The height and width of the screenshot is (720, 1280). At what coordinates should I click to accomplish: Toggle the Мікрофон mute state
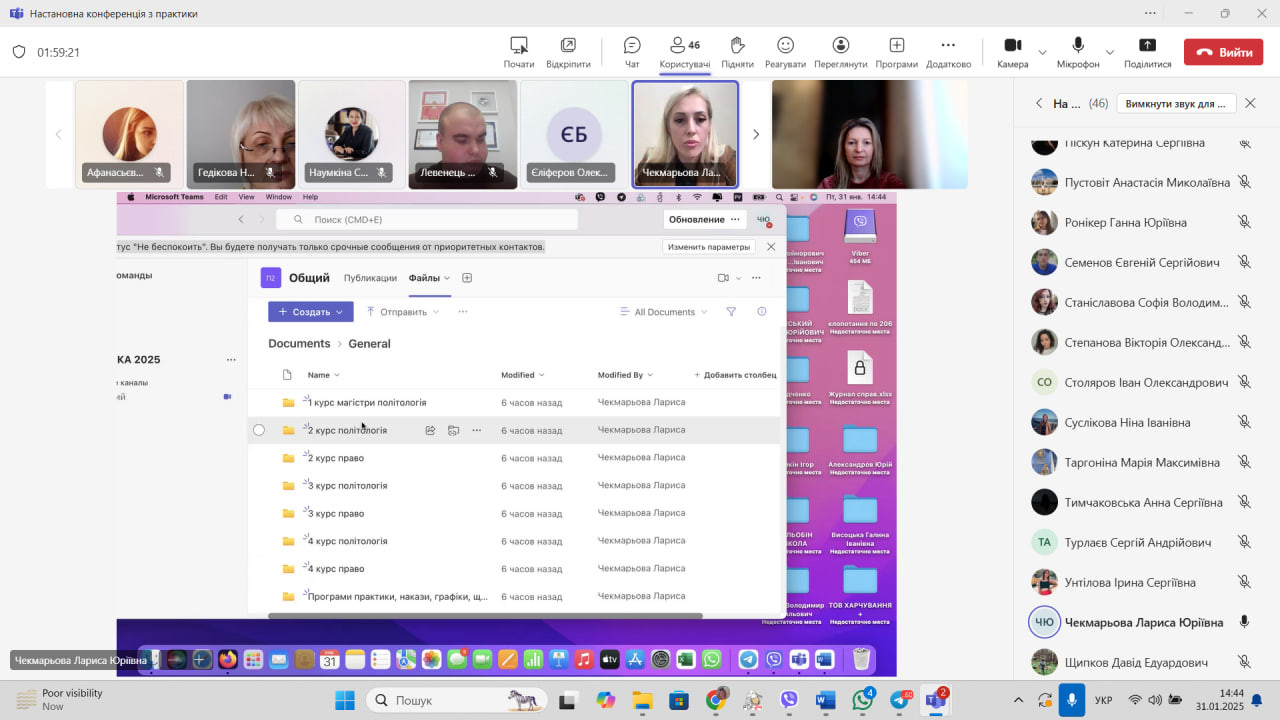pyautogui.click(x=1078, y=52)
